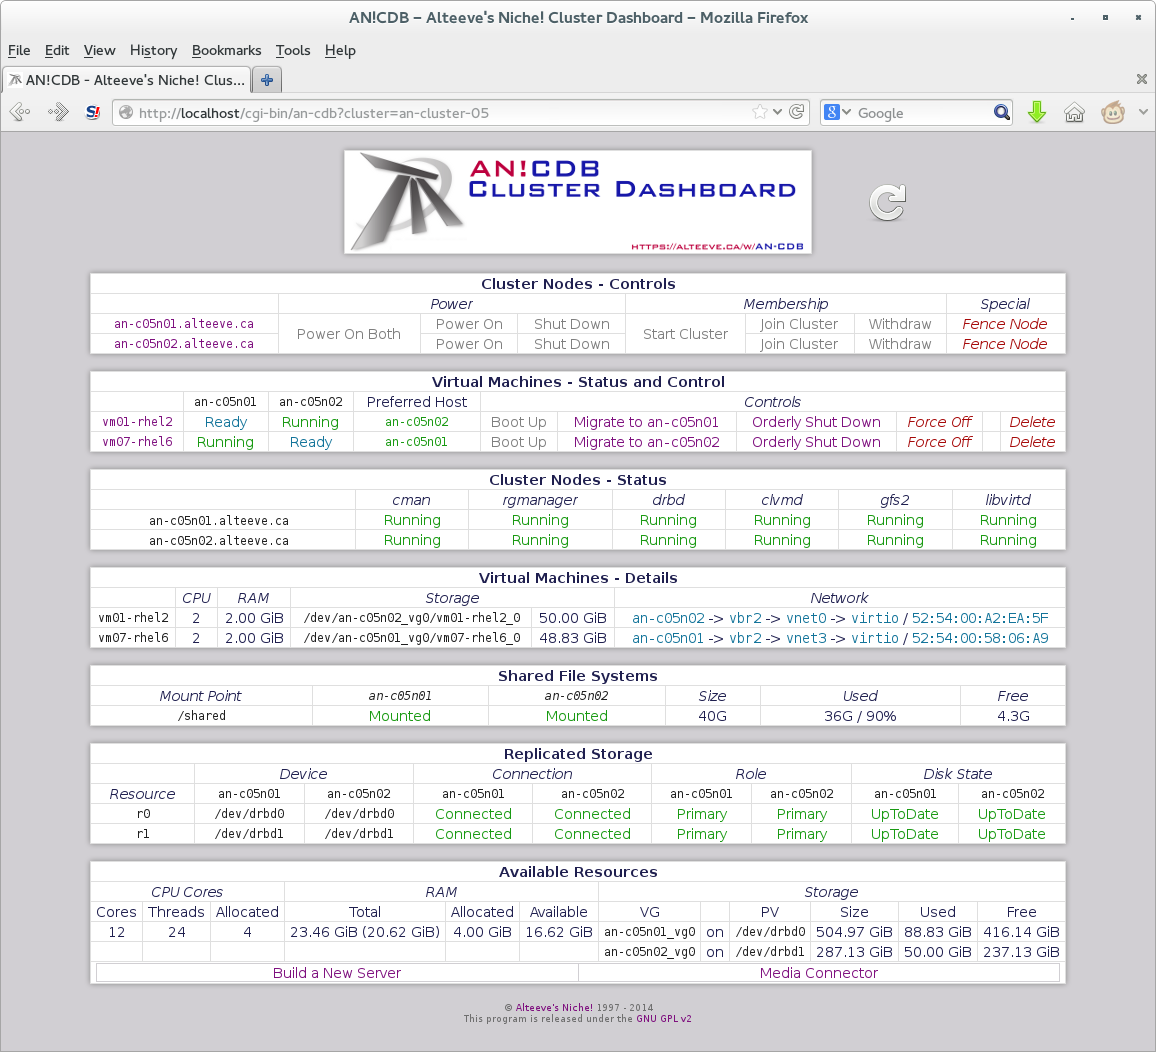1156x1052 pixels.
Task: Click the globe site identity icon
Action: 126,113
